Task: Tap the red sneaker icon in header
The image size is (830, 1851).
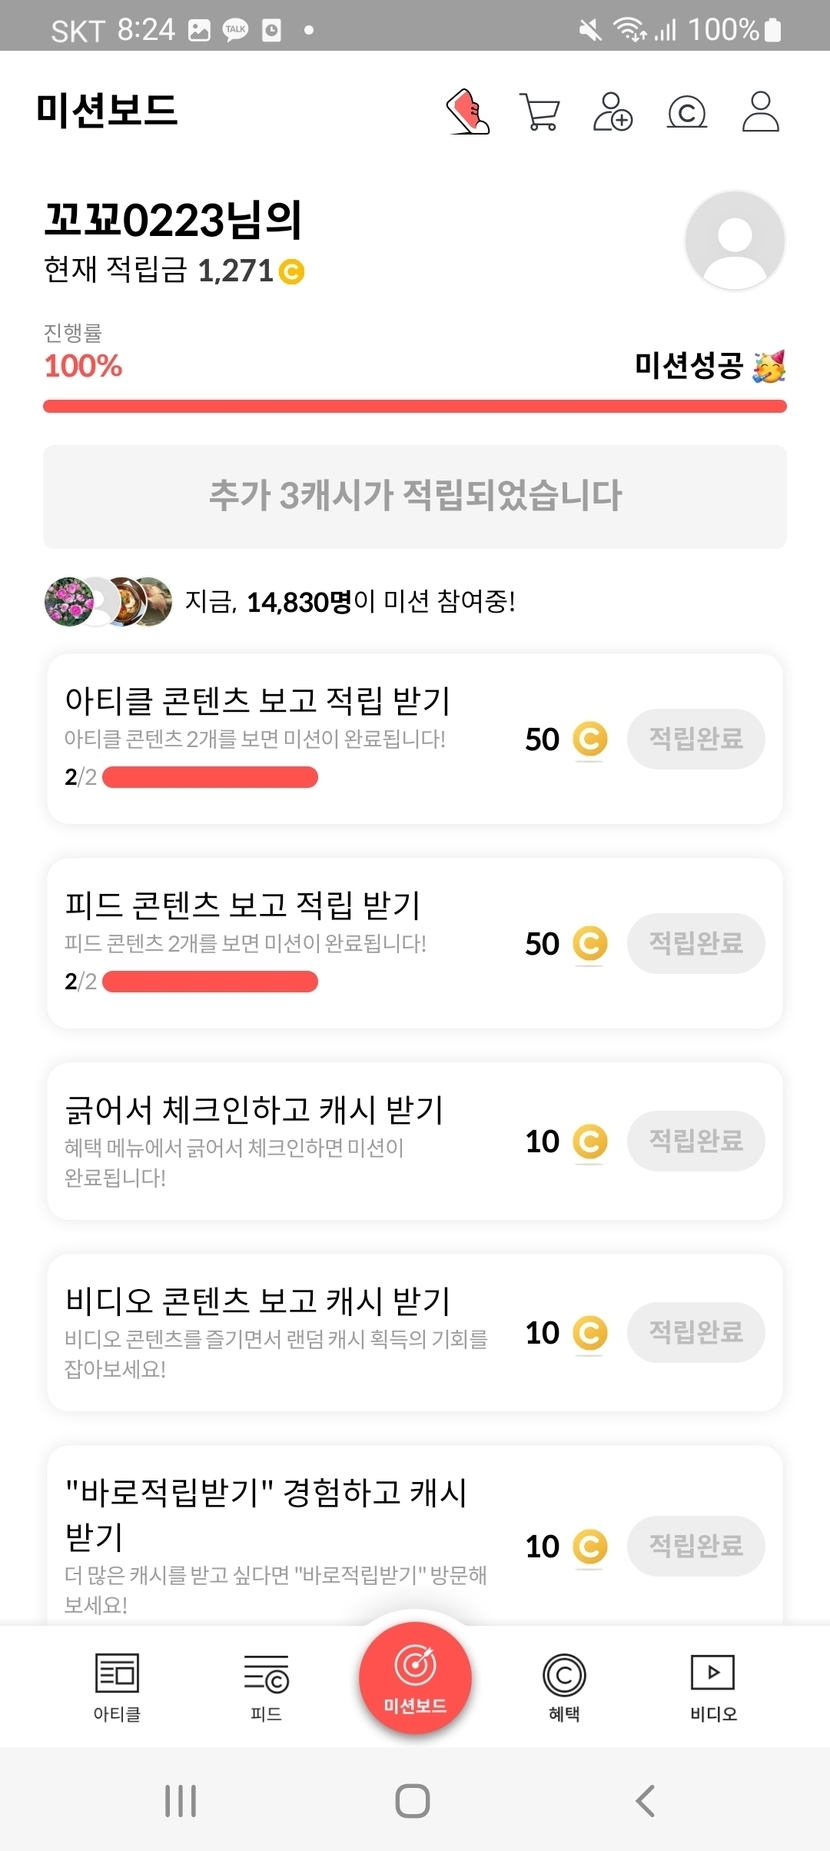Action: tap(467, 111)
